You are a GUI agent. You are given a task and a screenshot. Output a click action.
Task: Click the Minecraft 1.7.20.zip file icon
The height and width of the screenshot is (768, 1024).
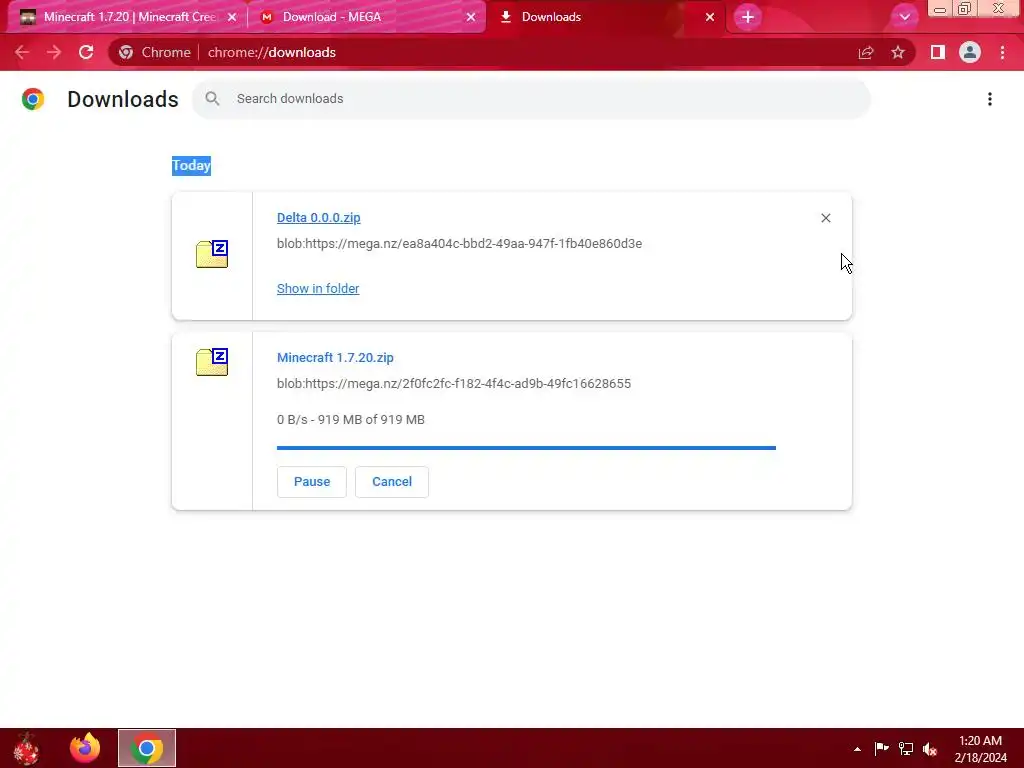click(212, 362)
